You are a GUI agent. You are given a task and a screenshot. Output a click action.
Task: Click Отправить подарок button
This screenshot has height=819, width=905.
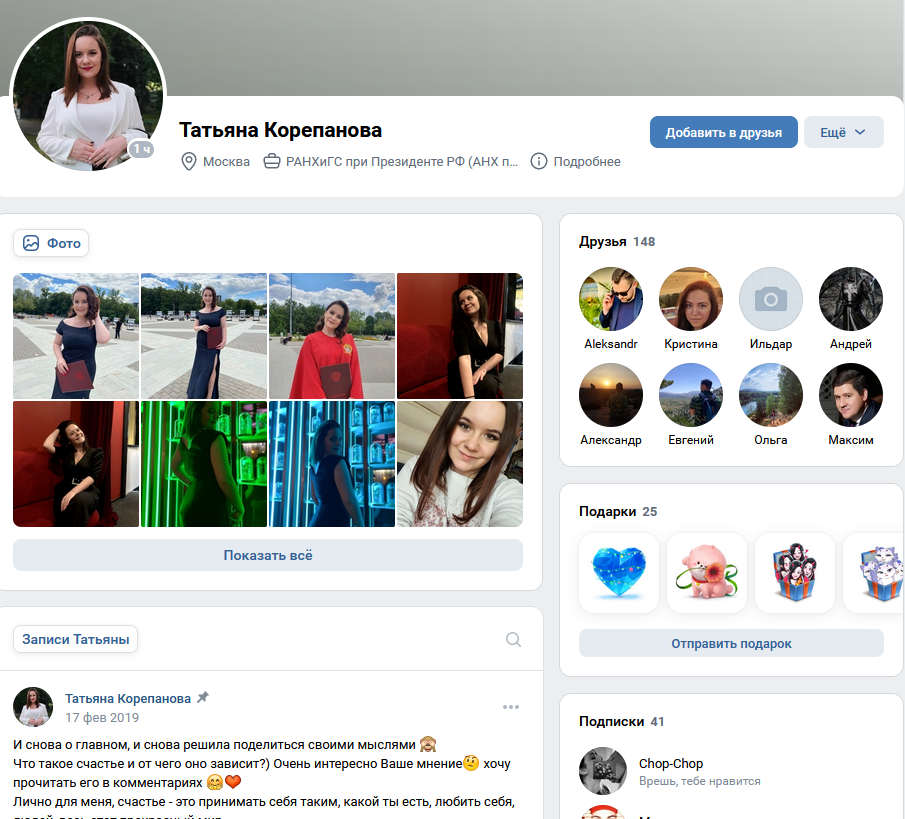731,644
